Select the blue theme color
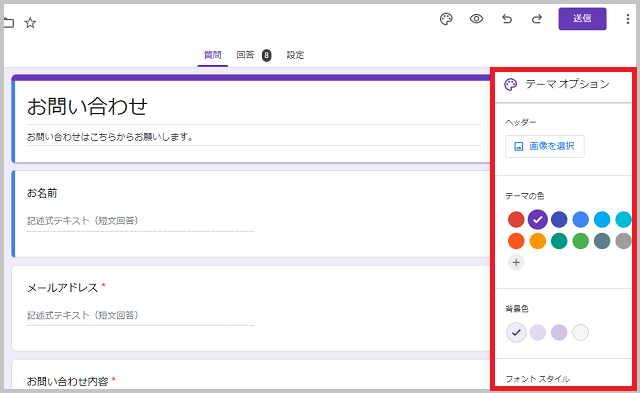This screenshot has height=393, width=640. [x=580, y=220]
